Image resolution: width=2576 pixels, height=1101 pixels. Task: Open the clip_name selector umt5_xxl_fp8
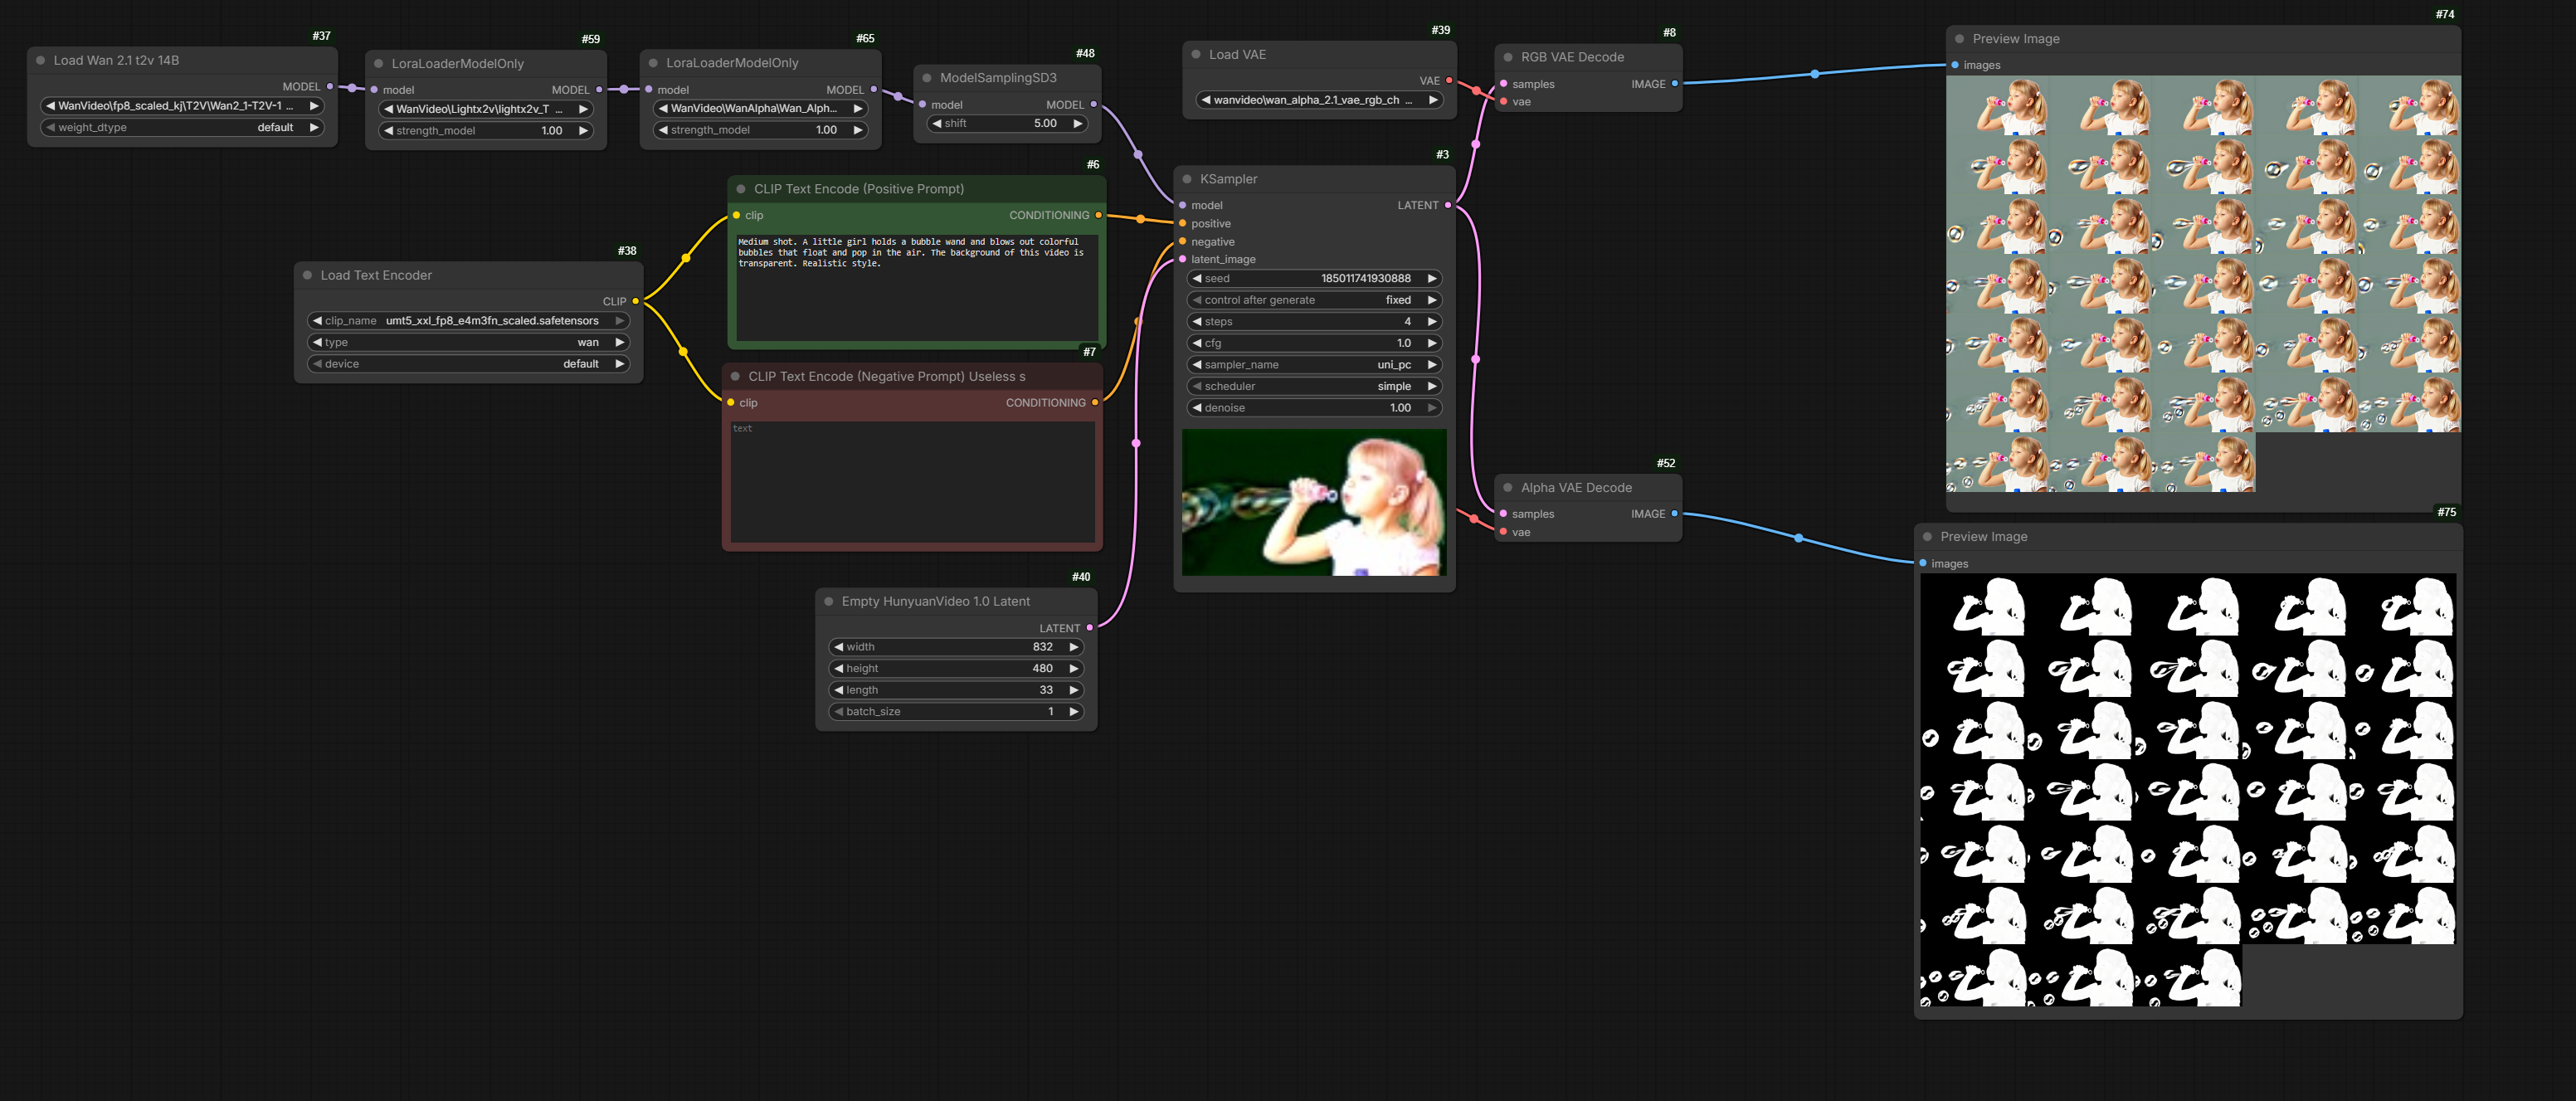coord(468,321)
